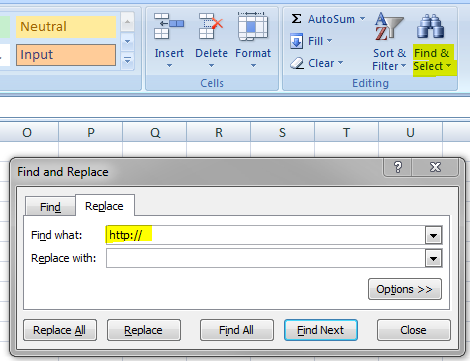Show more options with Options >>
The image size is (470, 361).
coord(405,289)
